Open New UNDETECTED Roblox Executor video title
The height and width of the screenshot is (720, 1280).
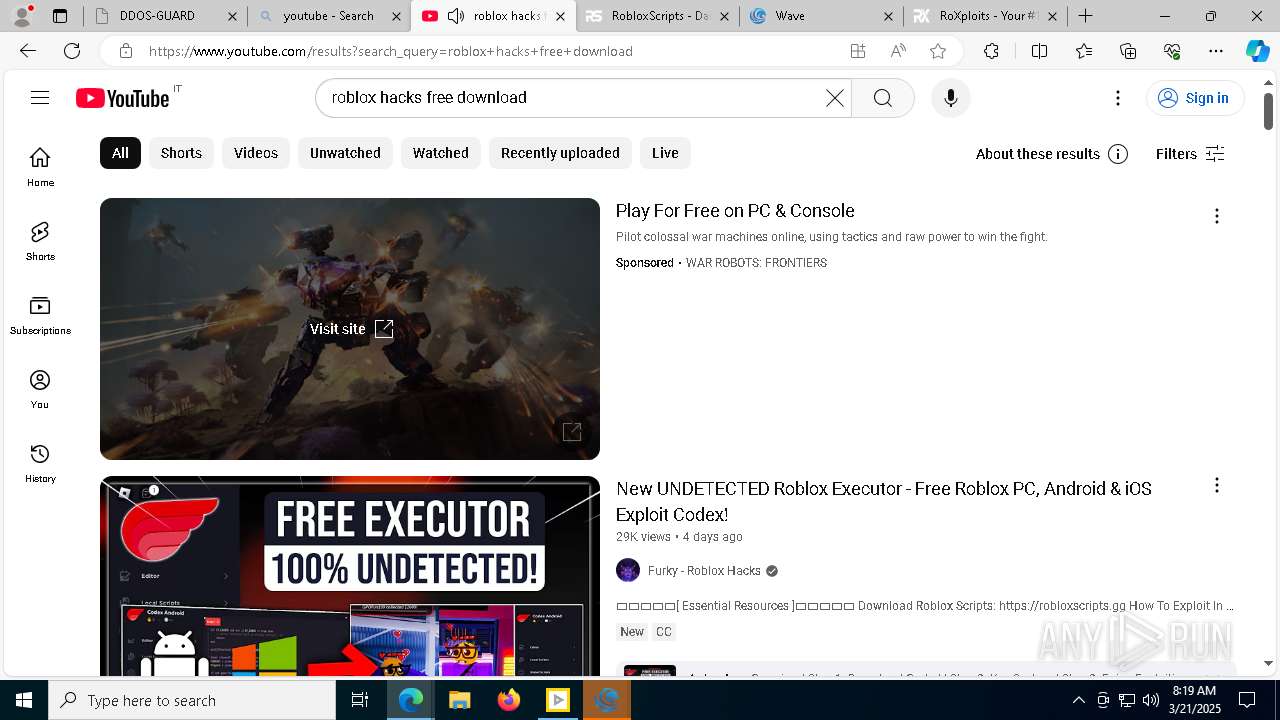(884, 501)
